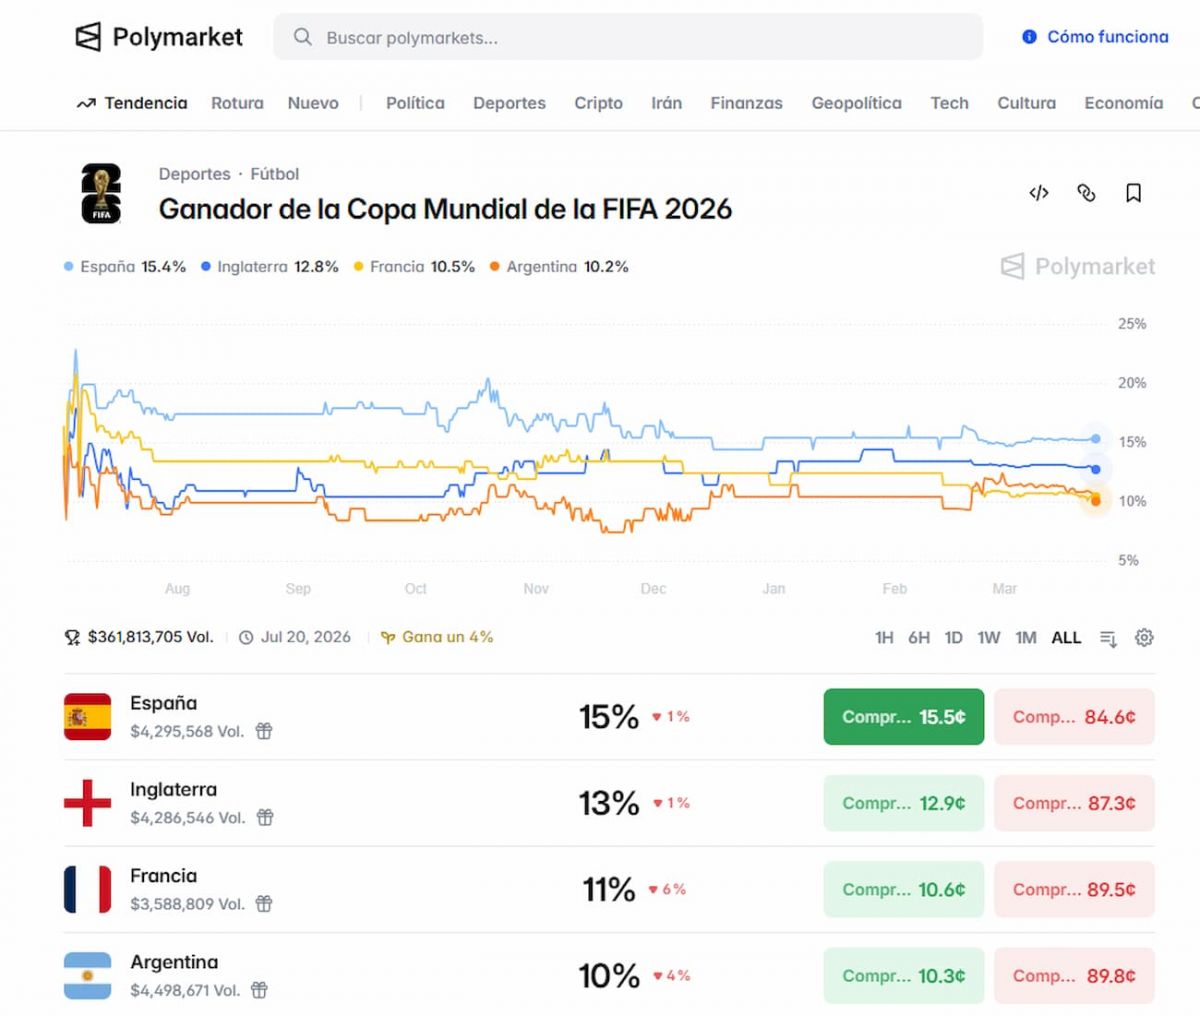Viewport: 1200px width, 1016px height.
Task: Select the 1M time range control
Action: (1026, 637)
